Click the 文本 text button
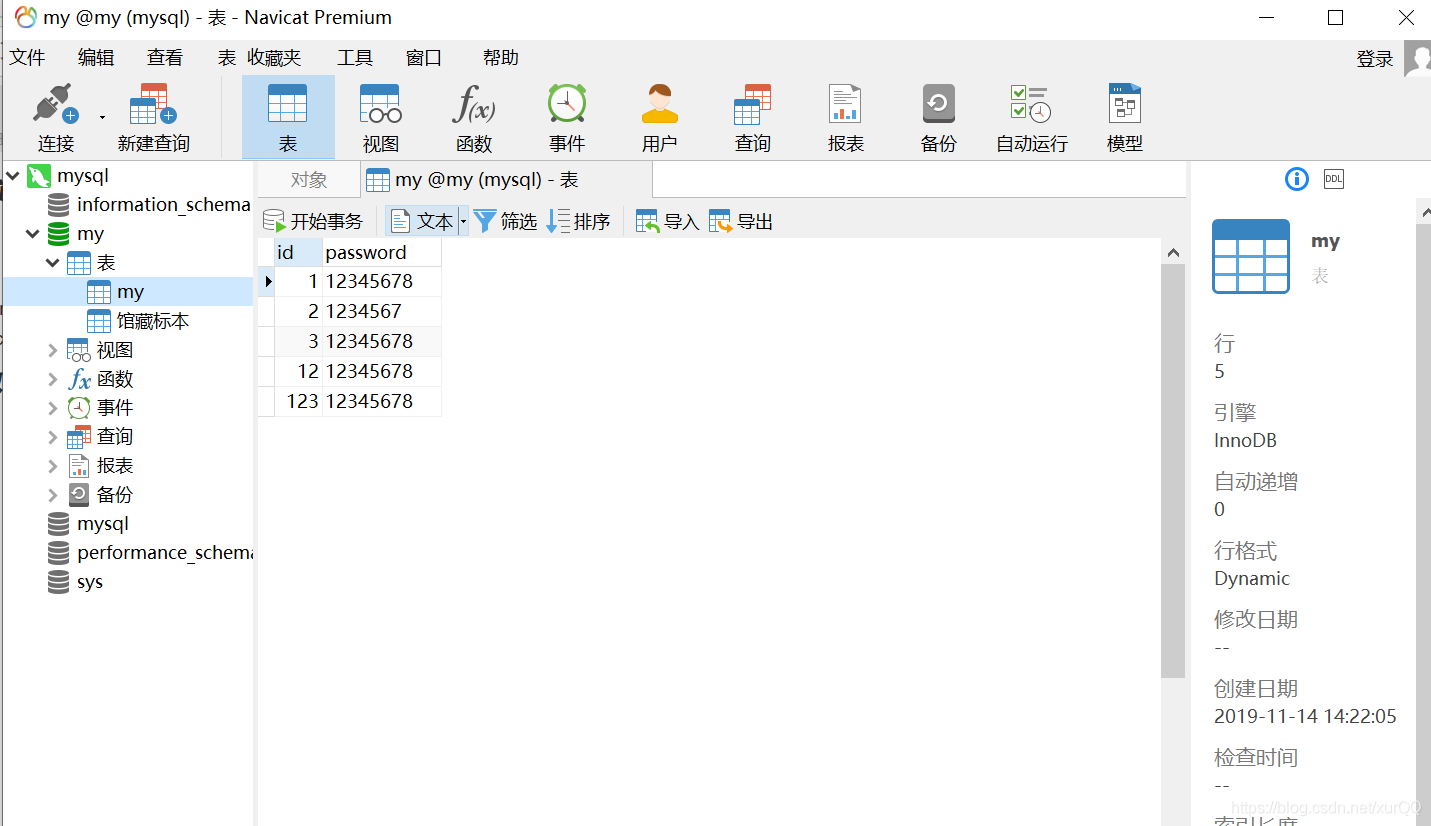The height and width of the screenshot is (826, 1431). tap(422, 221)
